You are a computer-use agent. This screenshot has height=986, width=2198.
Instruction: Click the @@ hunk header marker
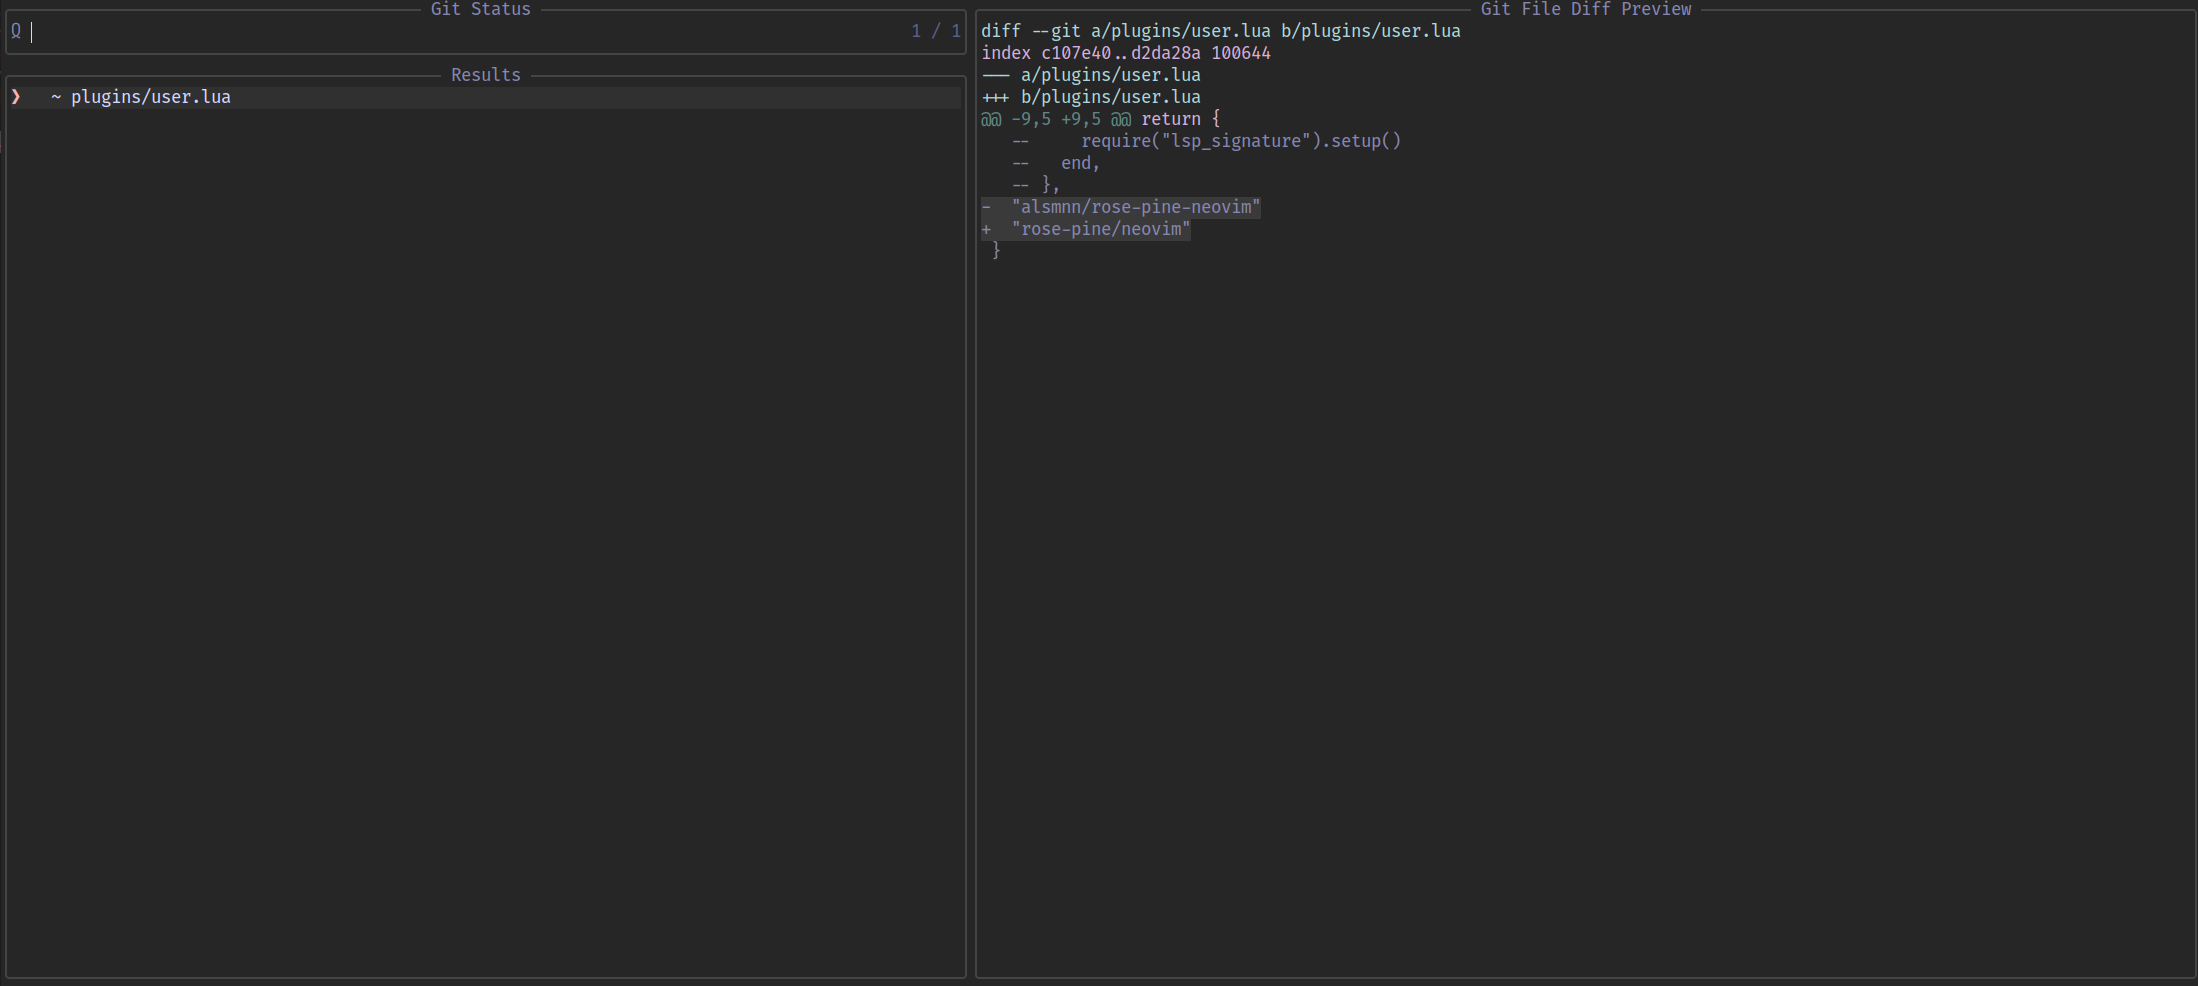pyautogui.click(x=993, y=118)
